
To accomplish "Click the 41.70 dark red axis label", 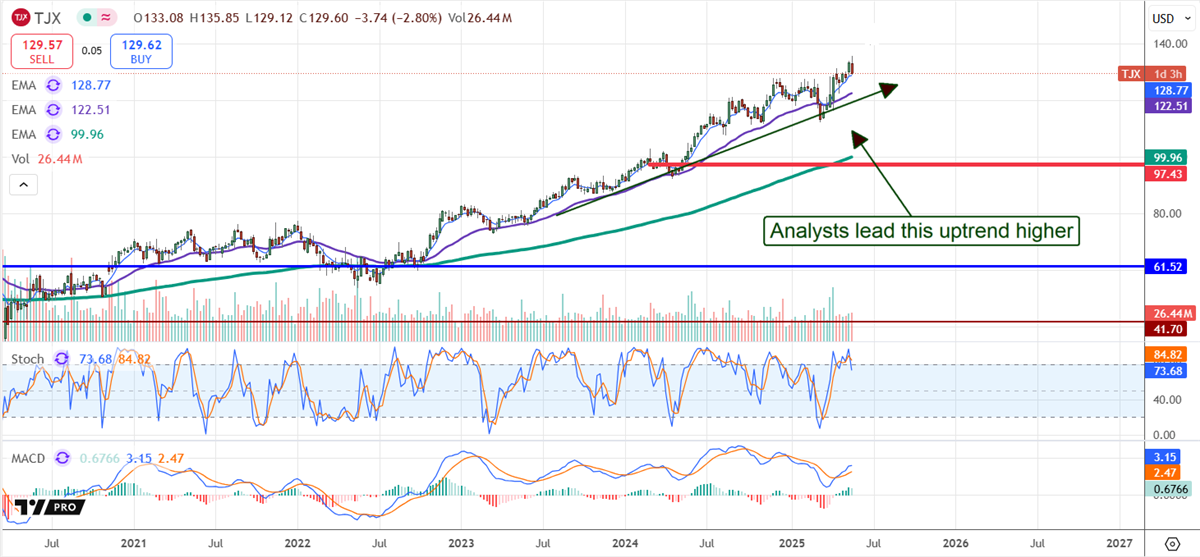I will tap(1167, 327).
